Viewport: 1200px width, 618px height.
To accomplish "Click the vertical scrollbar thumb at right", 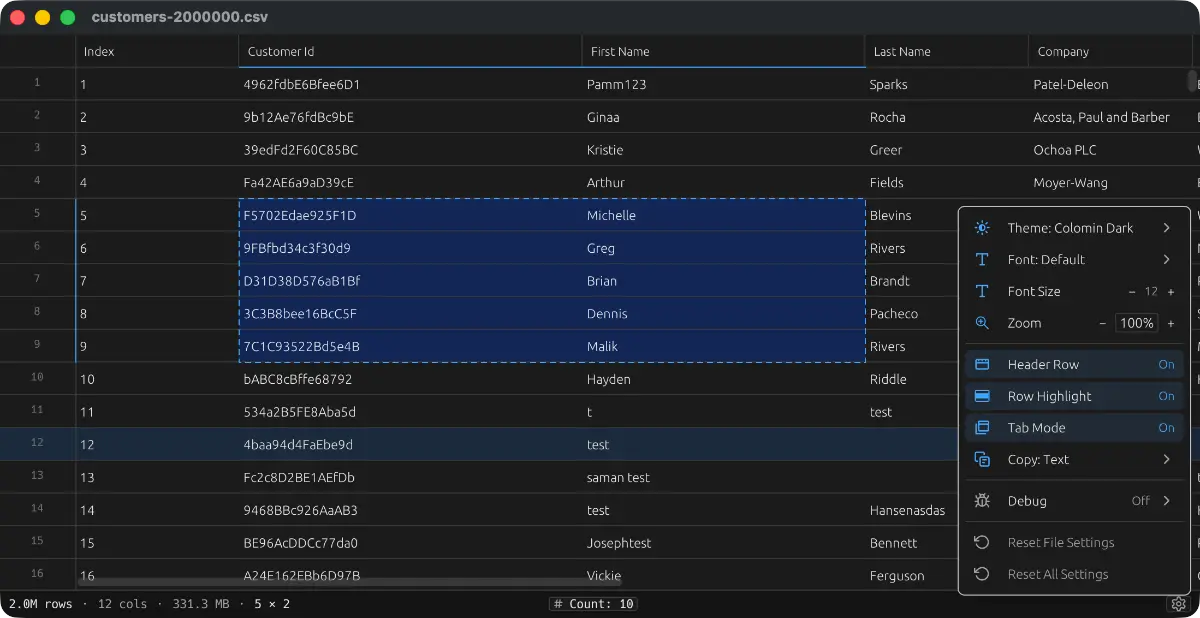I will tap(1192, 81).
